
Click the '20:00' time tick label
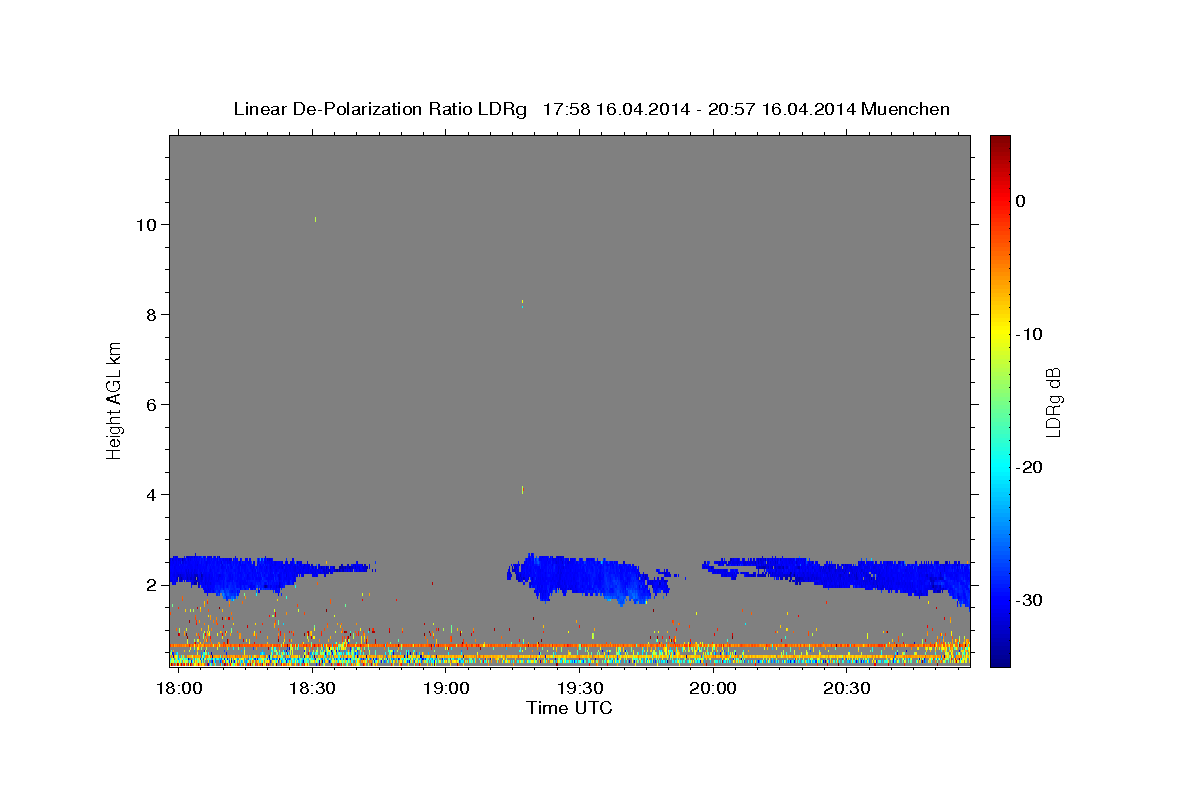click(713, 689)
